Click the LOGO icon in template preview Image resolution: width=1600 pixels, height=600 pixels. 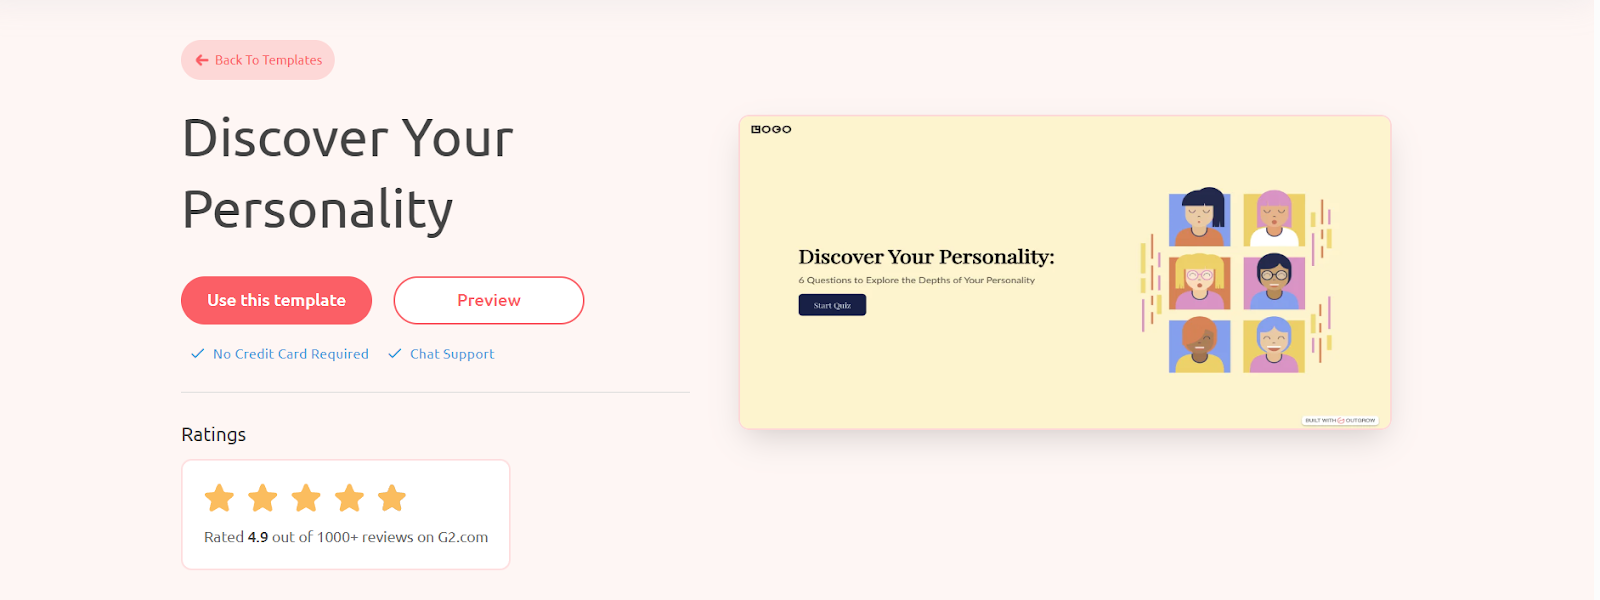(x=771, y=129)
